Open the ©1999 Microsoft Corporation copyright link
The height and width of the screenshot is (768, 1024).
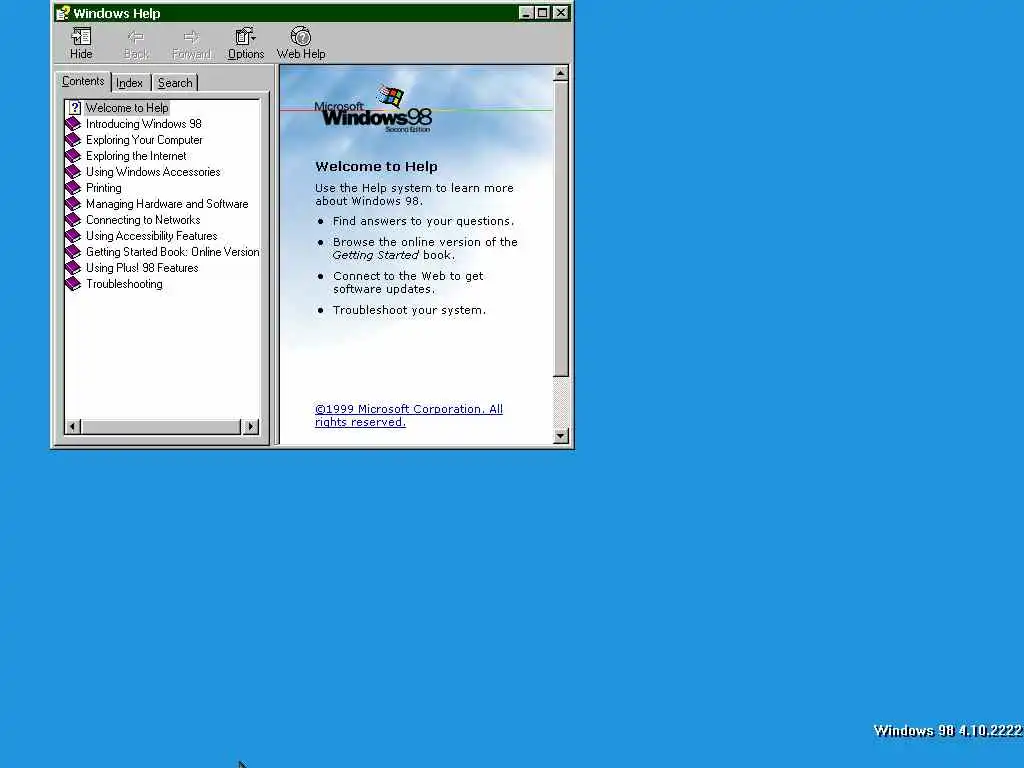tap(409, 415)
